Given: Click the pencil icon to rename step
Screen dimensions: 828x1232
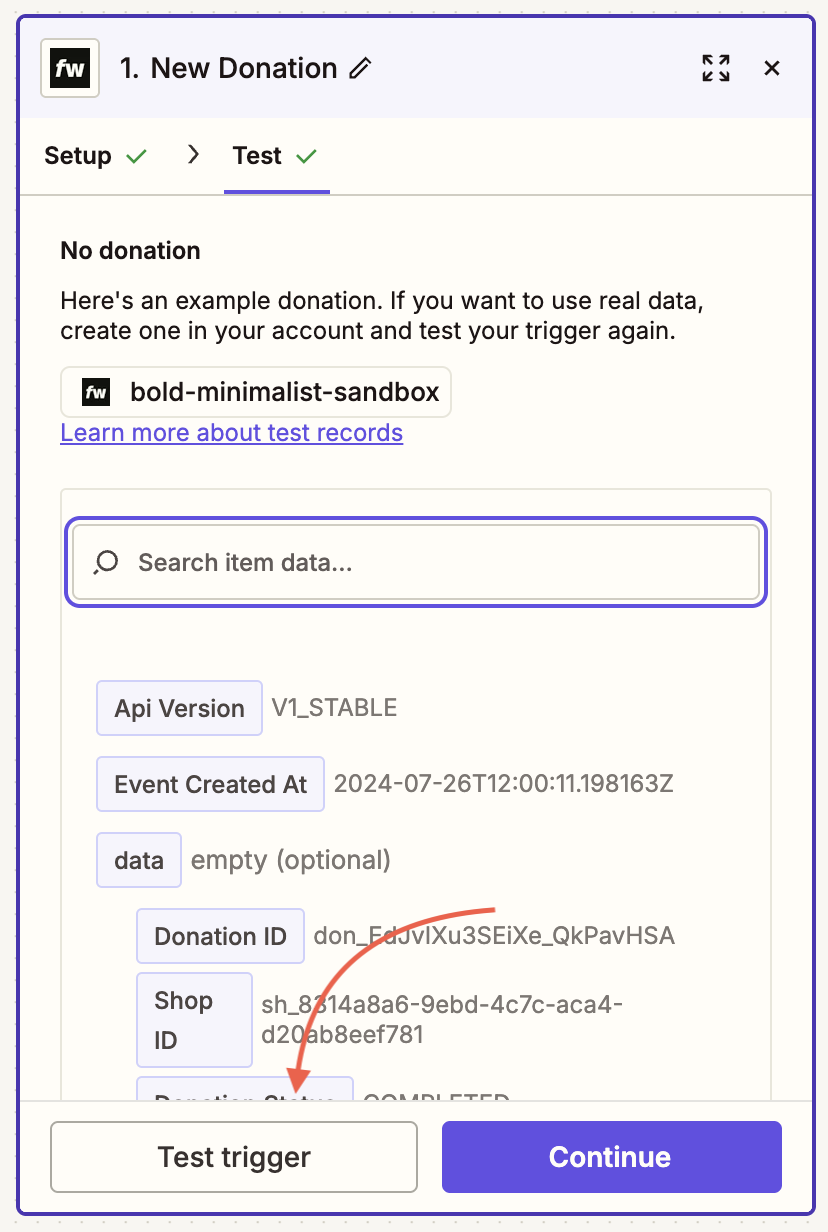Looking at the screenshot, I should (x=361, y=69).
